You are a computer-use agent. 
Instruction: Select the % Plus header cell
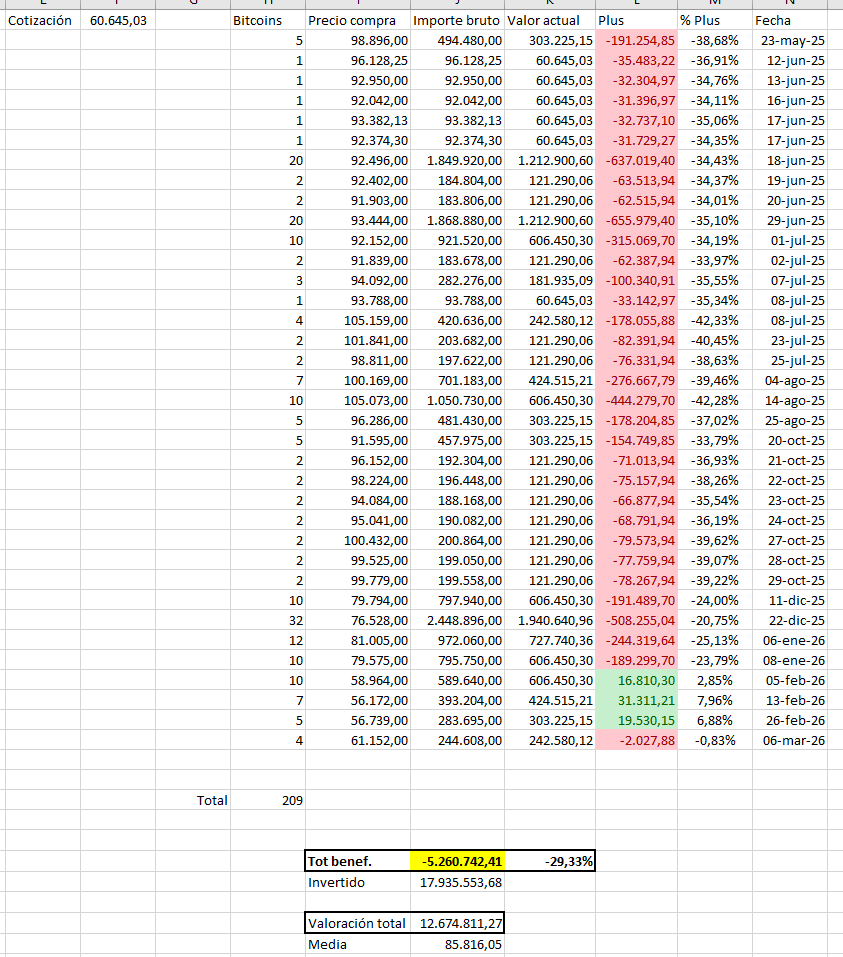pos(714,20)
